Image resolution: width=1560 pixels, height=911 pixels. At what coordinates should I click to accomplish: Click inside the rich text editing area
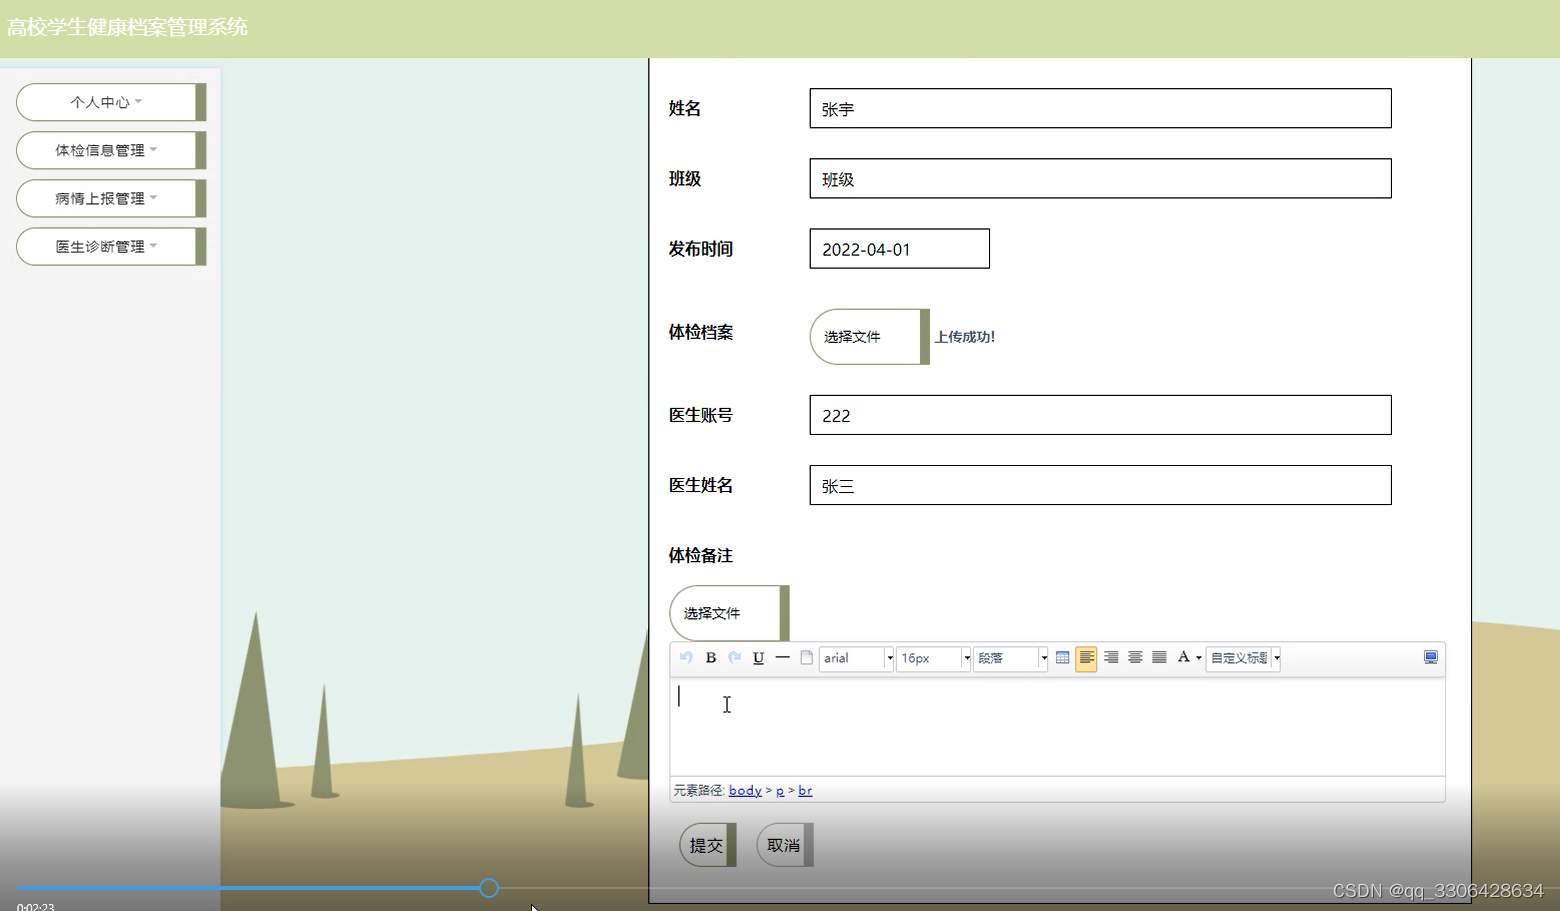1057,727
